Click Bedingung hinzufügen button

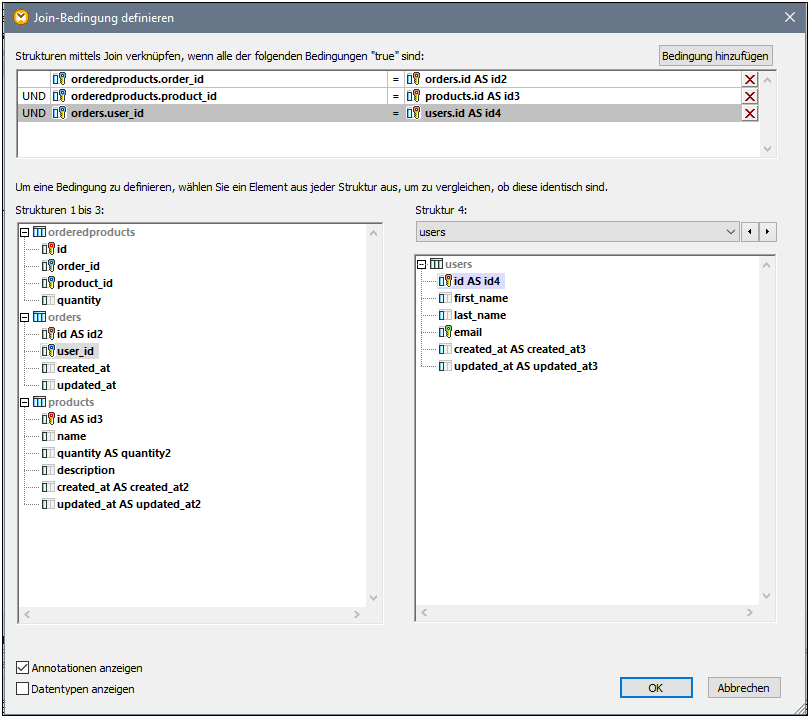click(x=714, y=56)
